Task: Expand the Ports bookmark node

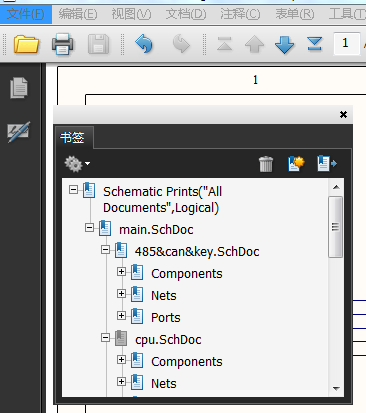Action: click(x=121, y=315)
